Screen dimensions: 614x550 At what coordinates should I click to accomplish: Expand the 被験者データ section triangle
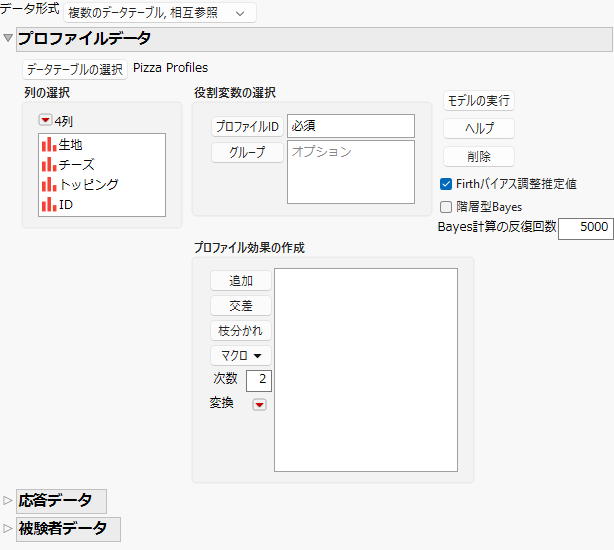tap(7, 528)
